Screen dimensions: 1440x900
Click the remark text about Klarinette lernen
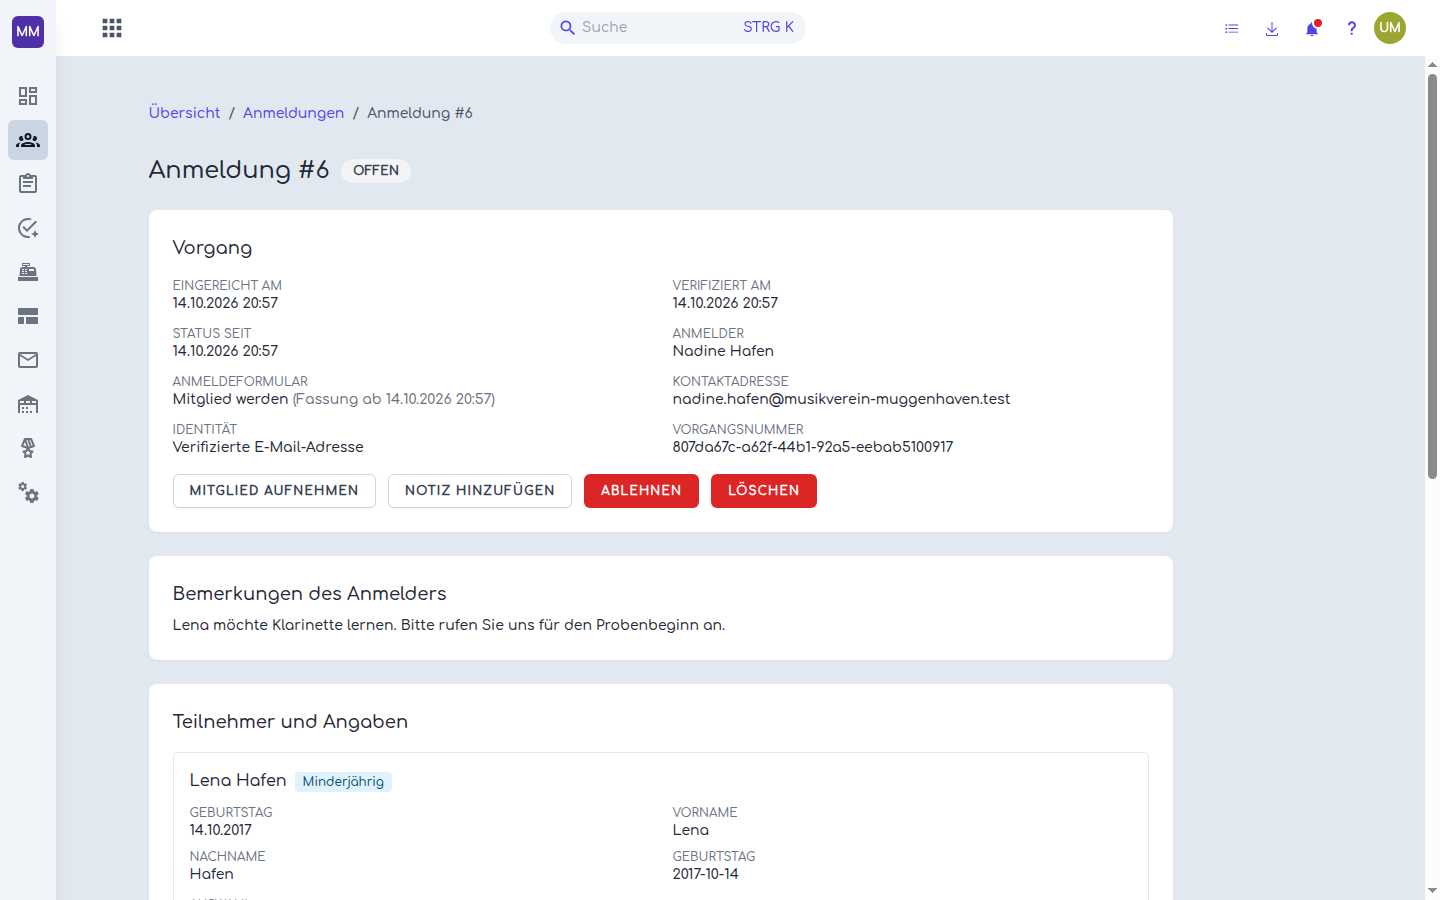point(449,625)
